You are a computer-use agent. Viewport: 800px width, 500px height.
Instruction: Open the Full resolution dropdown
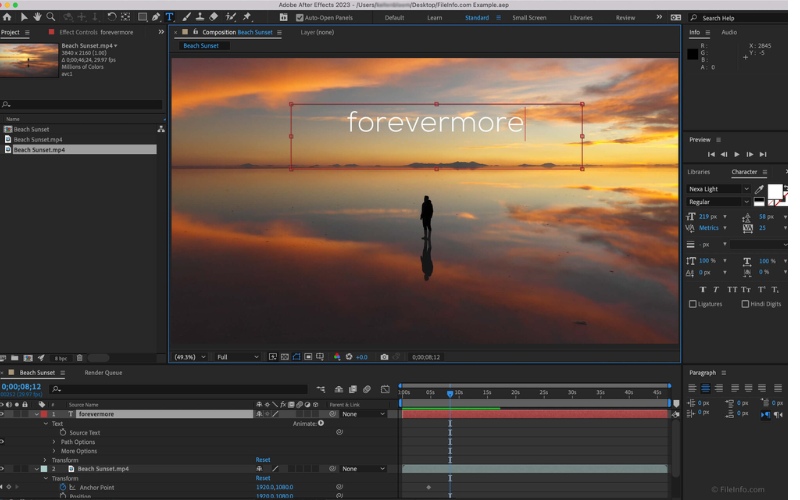(237, 357)
